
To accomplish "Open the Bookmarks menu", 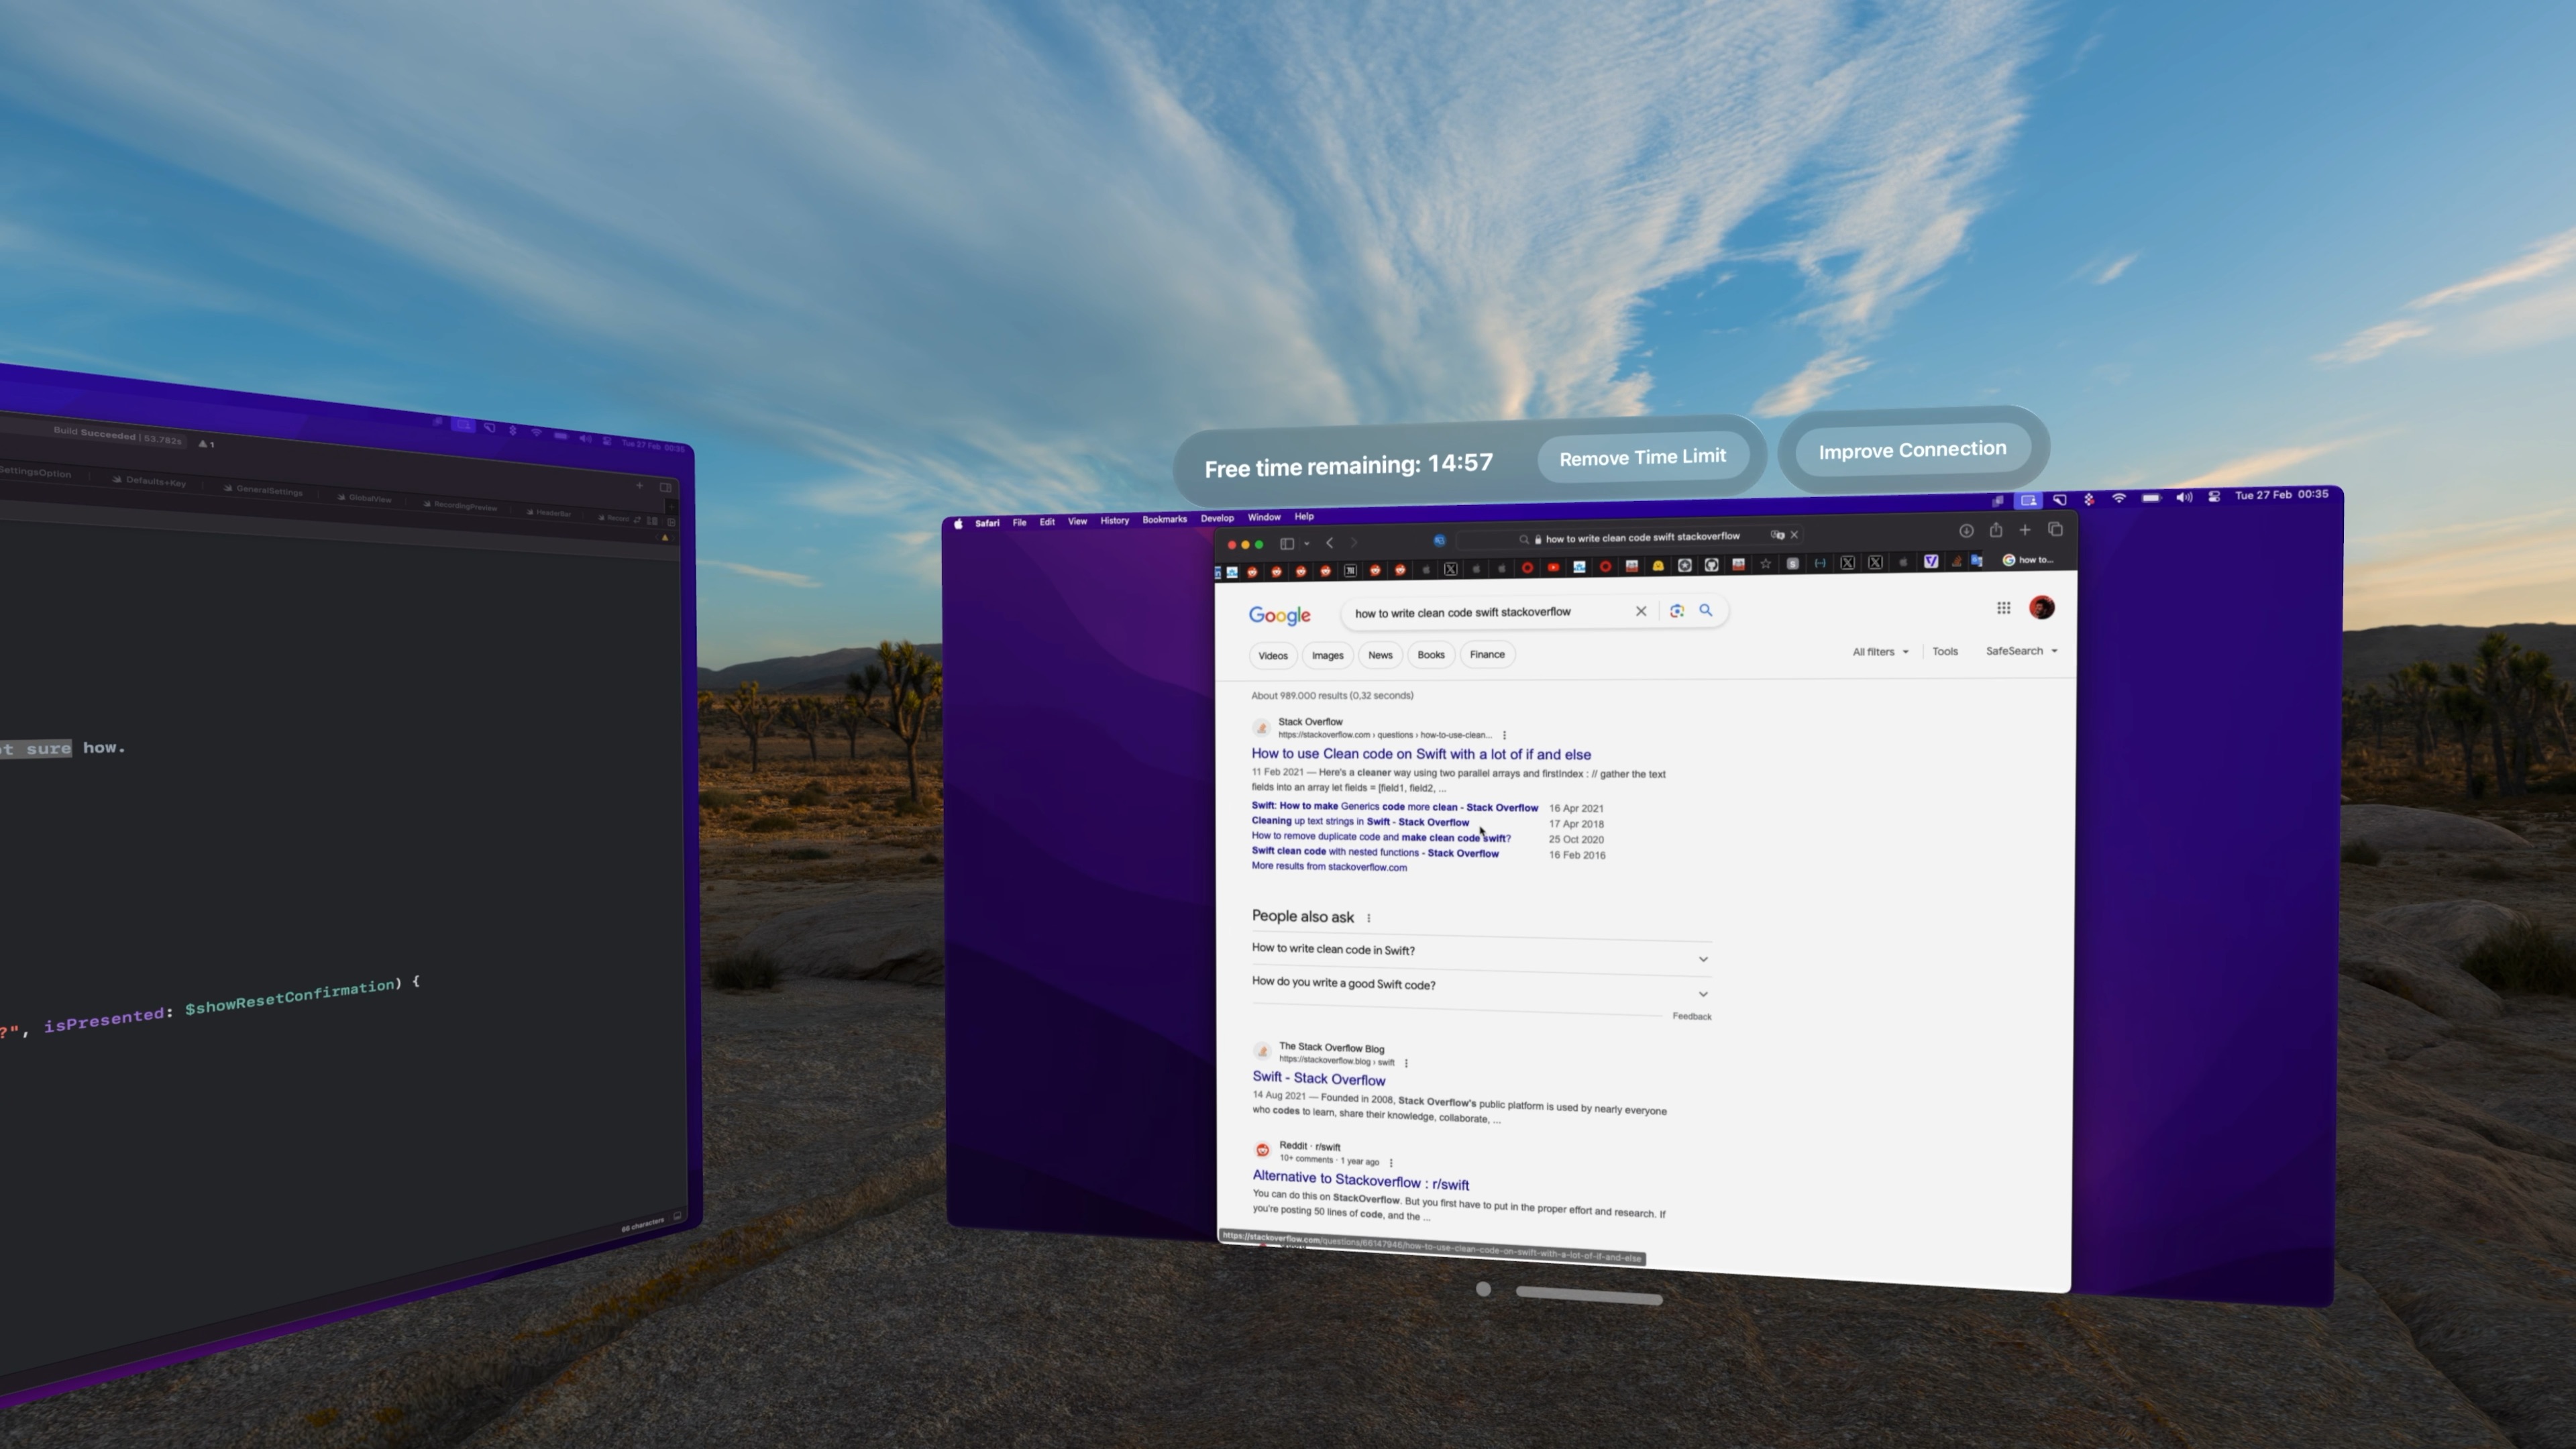I will (1164, 519).
